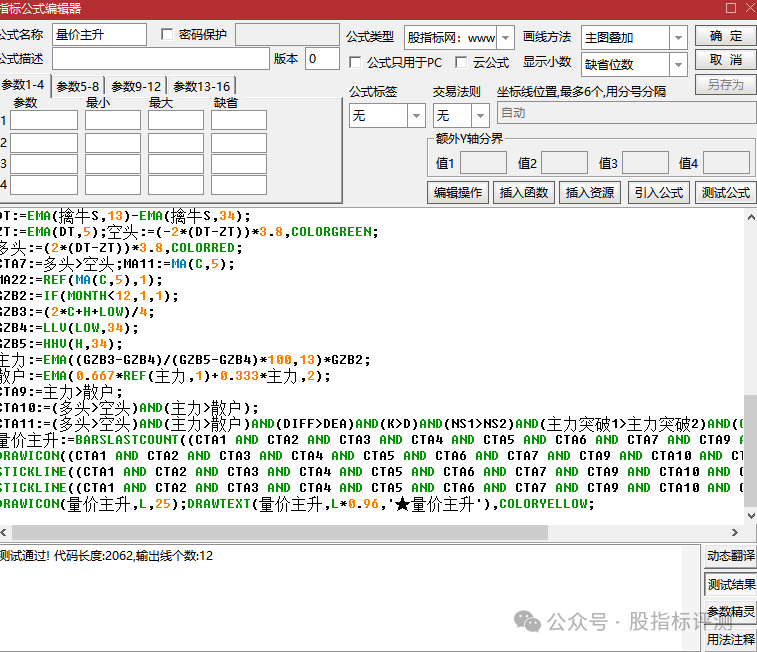This screenshot has width=757, height=652.
Task: Toggle the 云公式 checkbox
Action: [461, 62]
